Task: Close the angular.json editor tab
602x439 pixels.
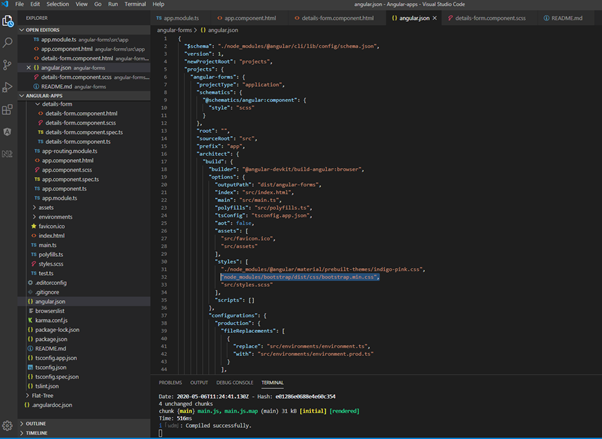Action: [x=435, y=18]
